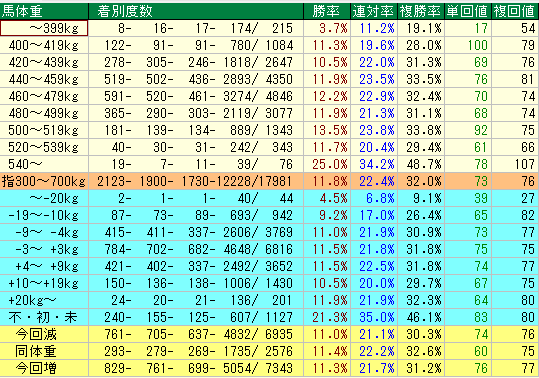The height and width of the screenshot is (378, 539).
Task: Click the 複勝率 column header
Action: click(x=421, y=11)
